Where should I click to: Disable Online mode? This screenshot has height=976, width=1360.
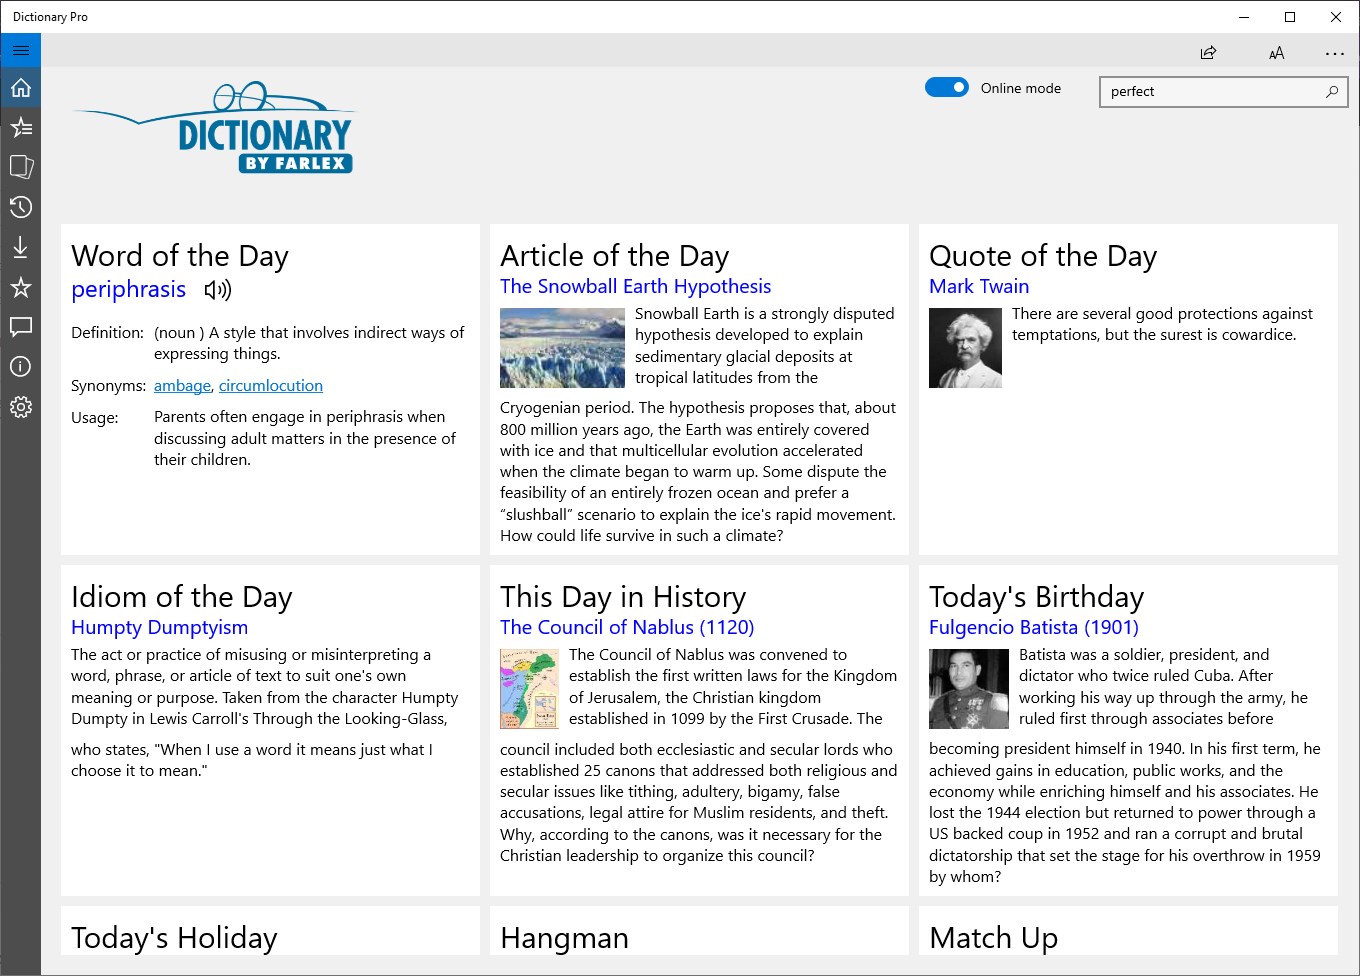[x=946, y=87]
